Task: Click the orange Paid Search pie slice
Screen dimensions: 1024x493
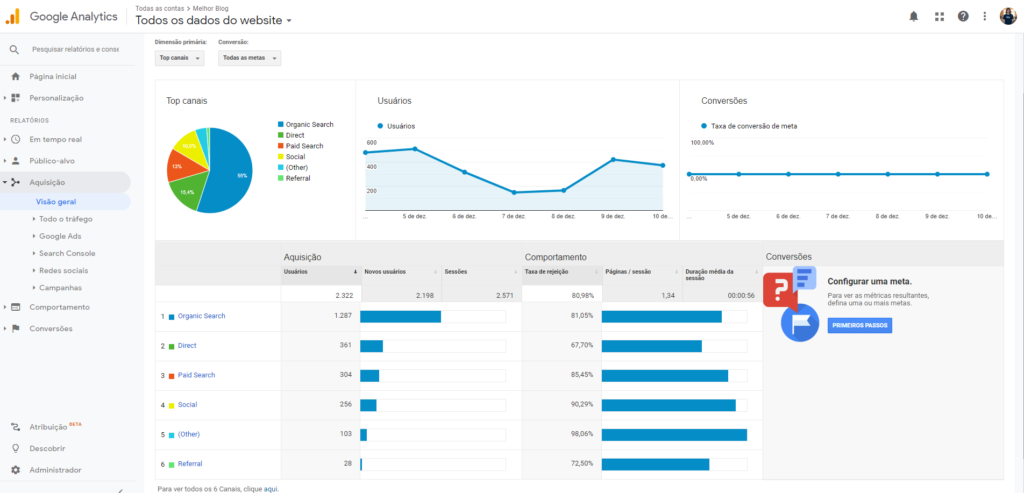Action: point(183,166)
